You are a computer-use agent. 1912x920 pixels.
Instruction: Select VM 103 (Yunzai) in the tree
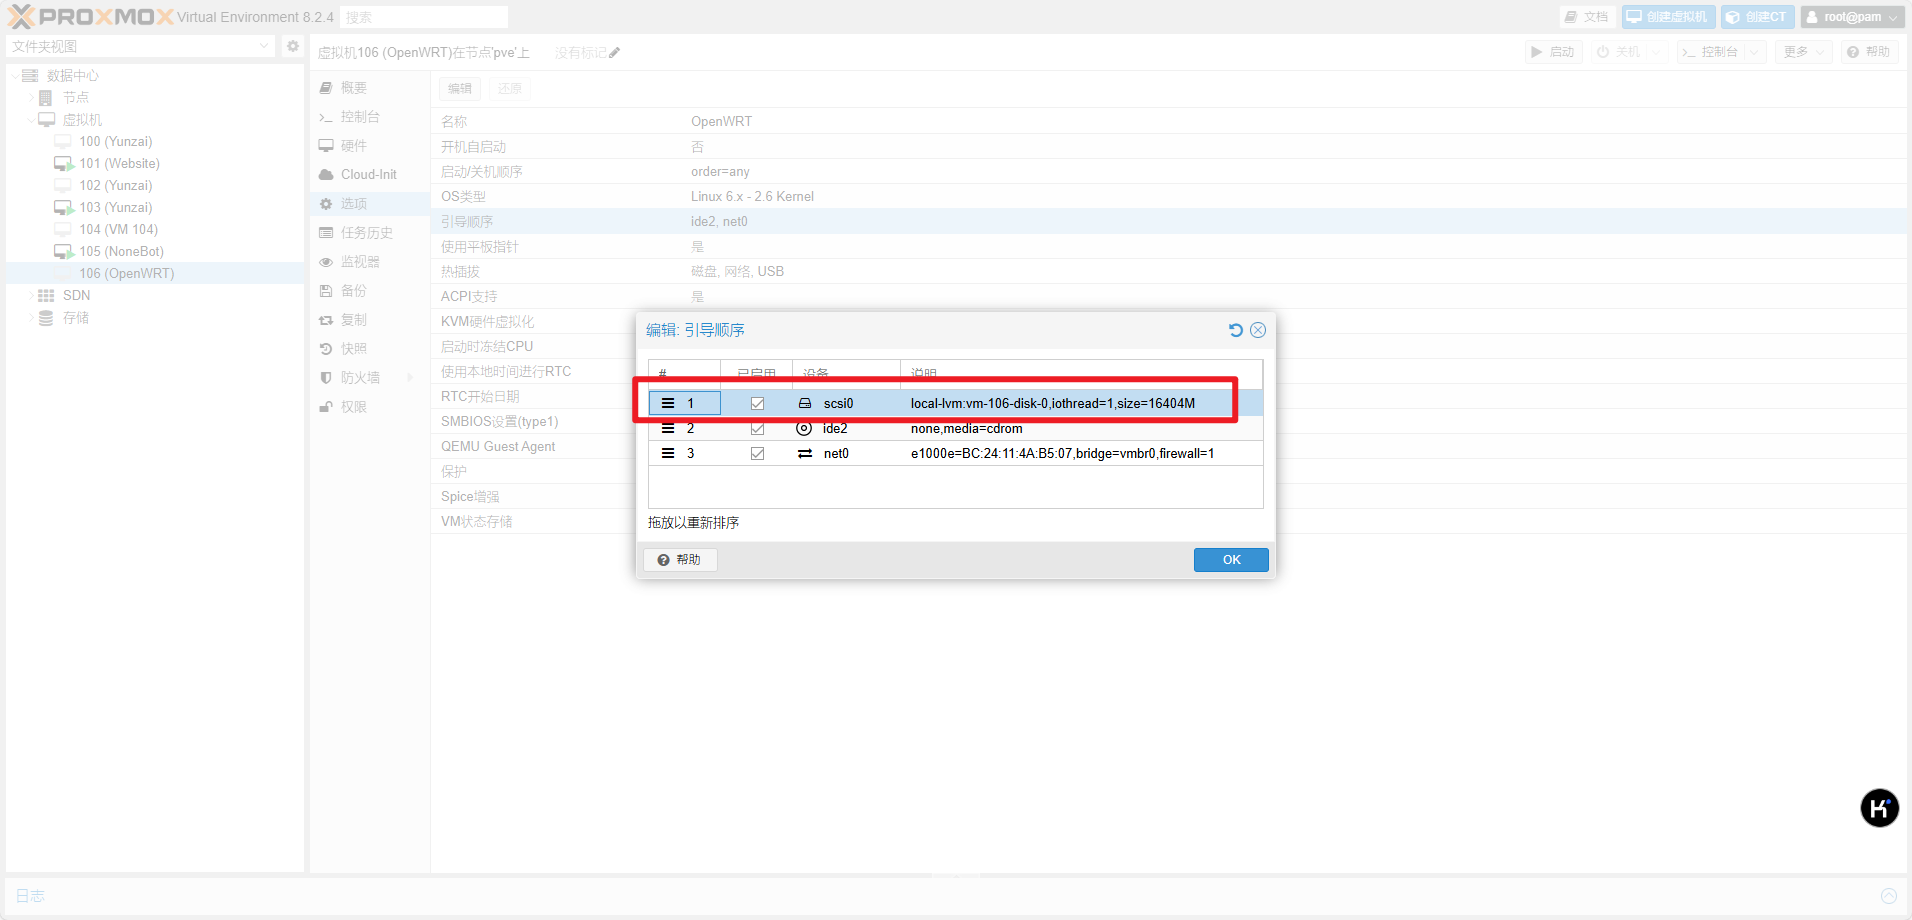(x=116, y=208)
